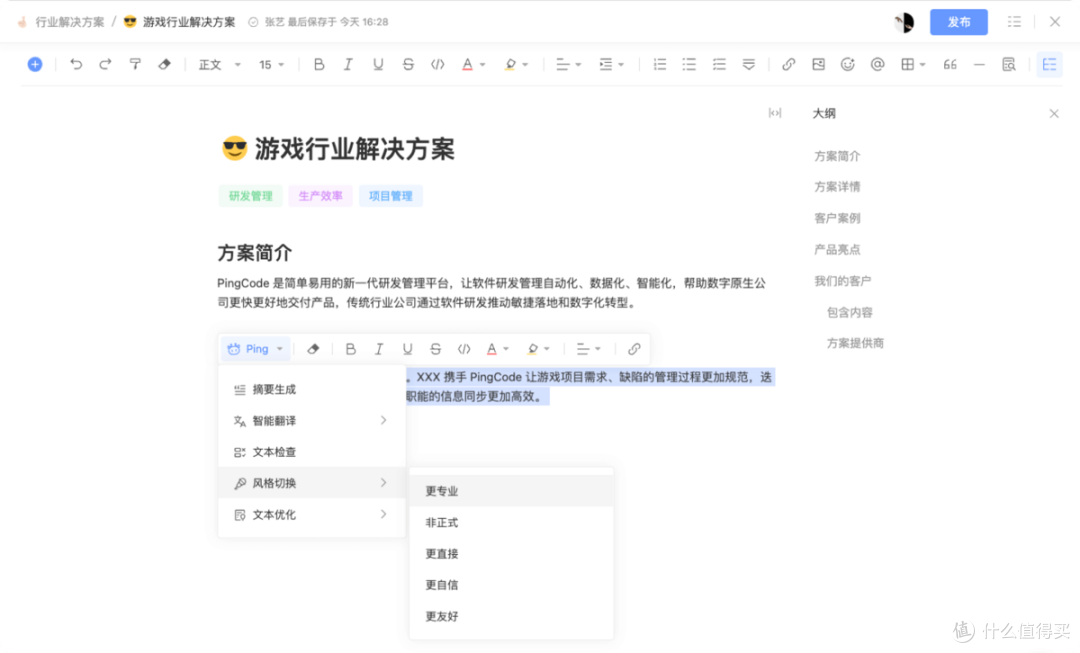Clear formatting with main toolbar eraser
Screen dimensions: 1080x653
pyautogui.click(x=164, y=65)
